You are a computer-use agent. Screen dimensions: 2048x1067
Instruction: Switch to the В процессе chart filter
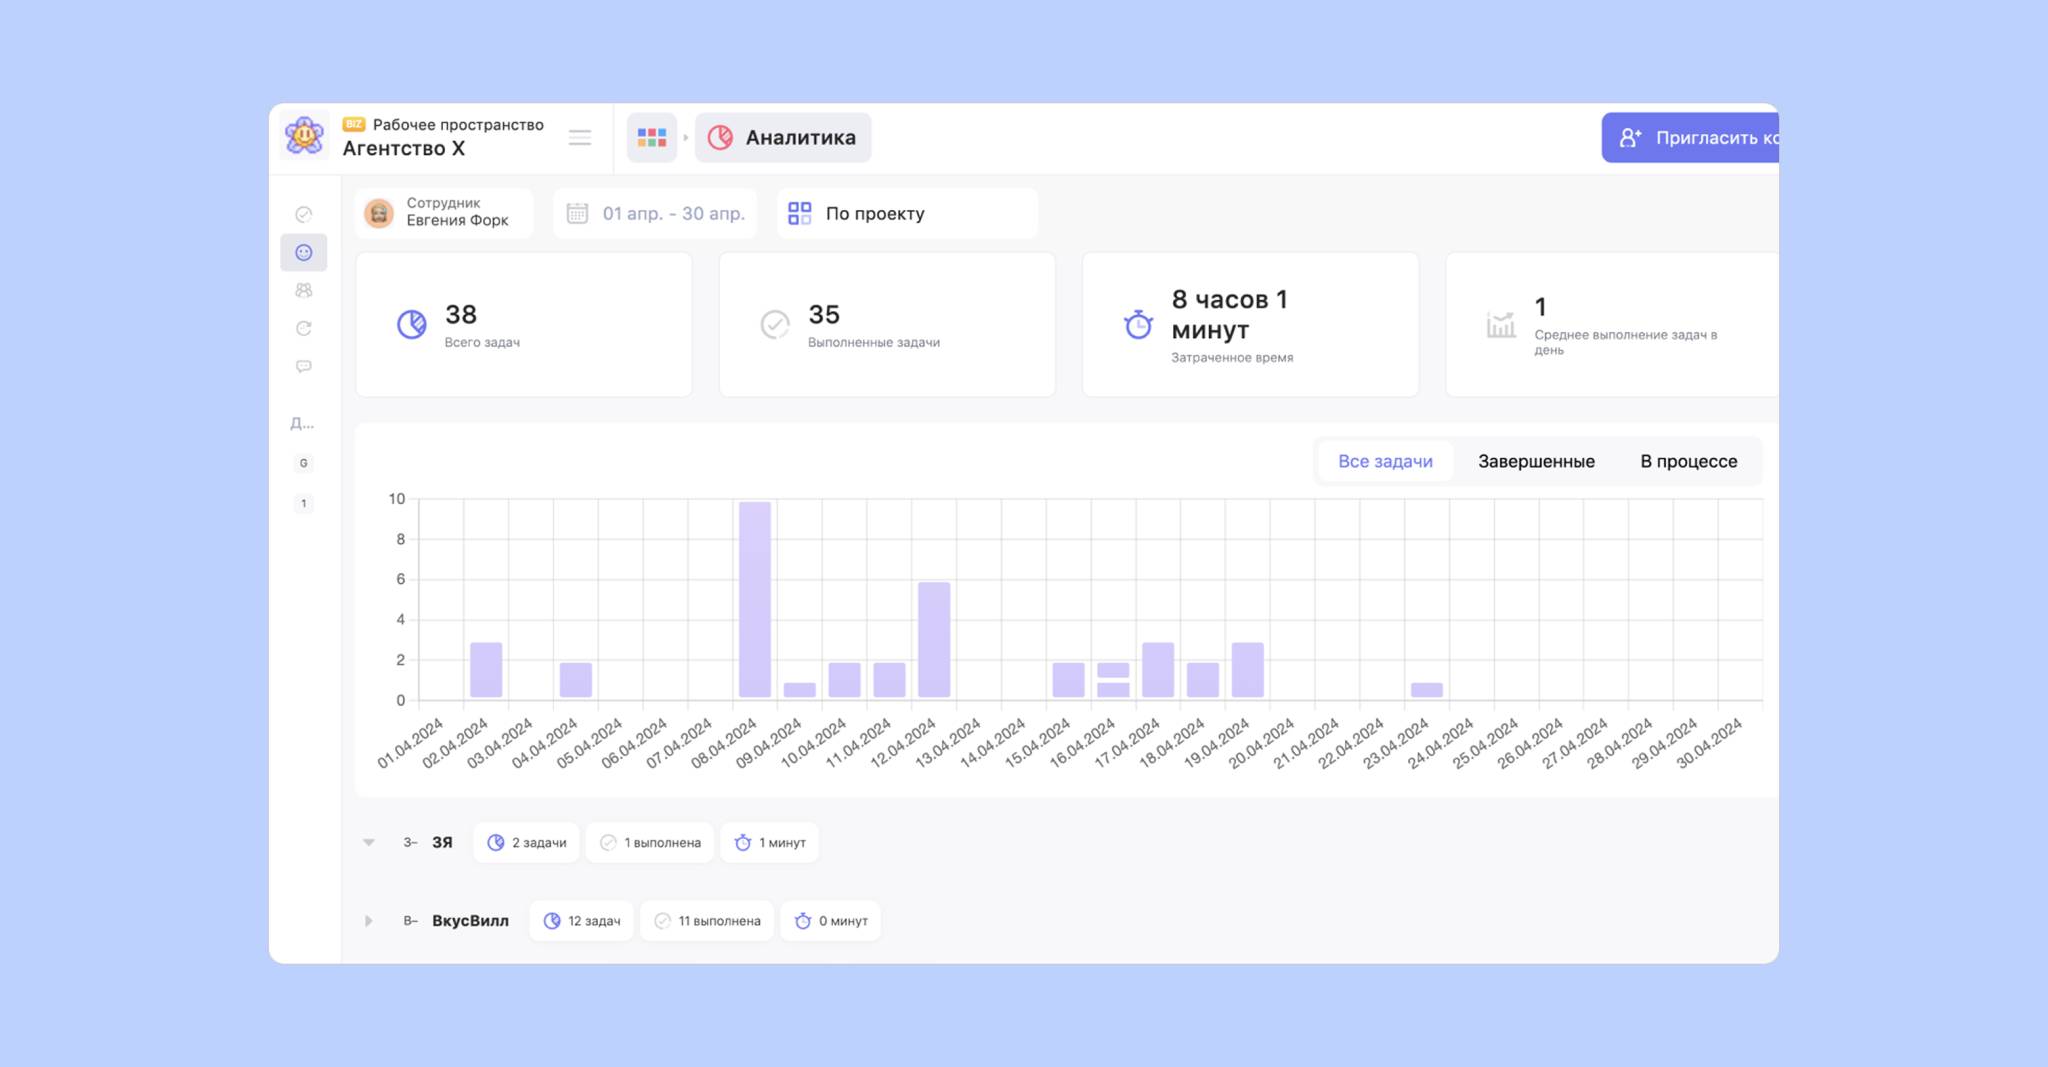coord(1688,462)
